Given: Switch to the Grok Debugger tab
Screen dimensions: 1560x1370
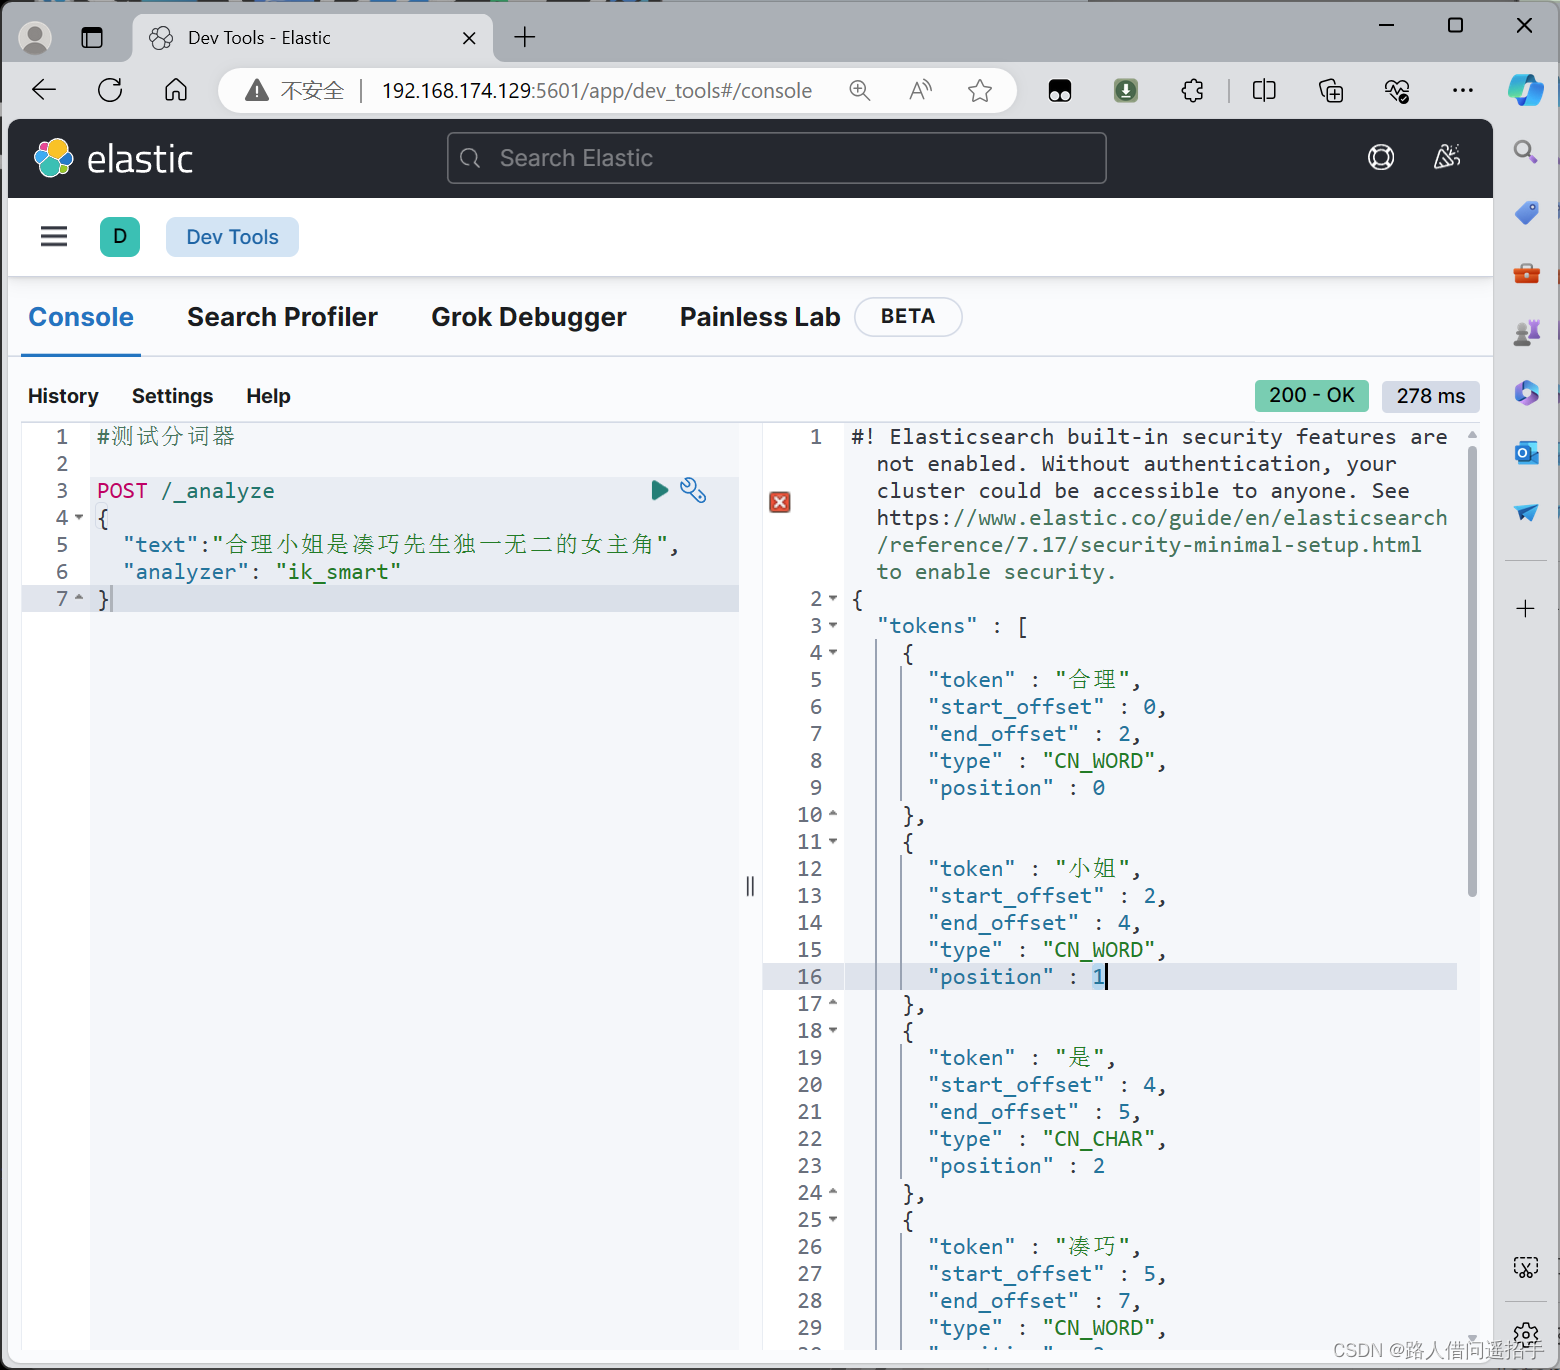Looking at the screenshot, I should (x=529, y=317).
